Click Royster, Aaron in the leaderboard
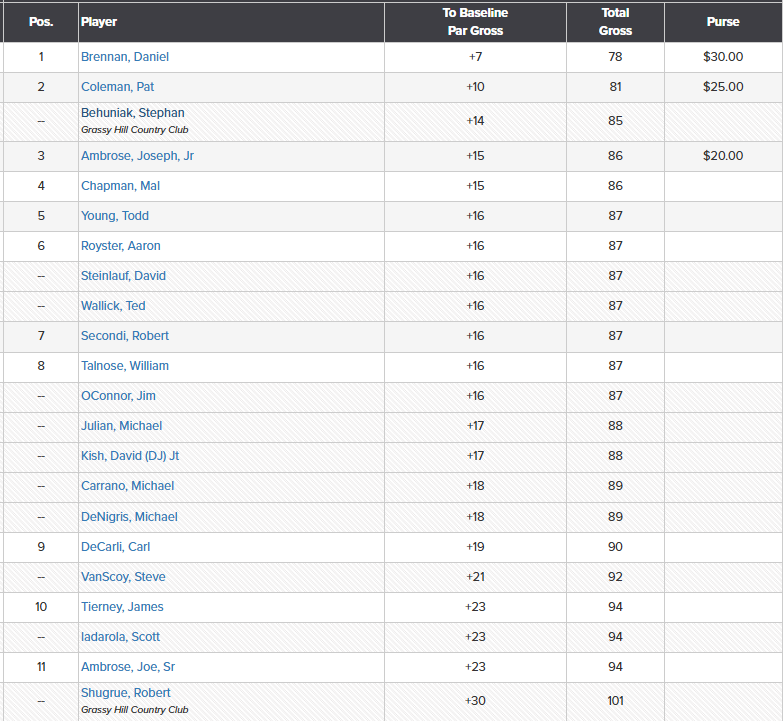The width and height of the screenshot is (784, 721). pyautogui.click(x=120, y=246)
